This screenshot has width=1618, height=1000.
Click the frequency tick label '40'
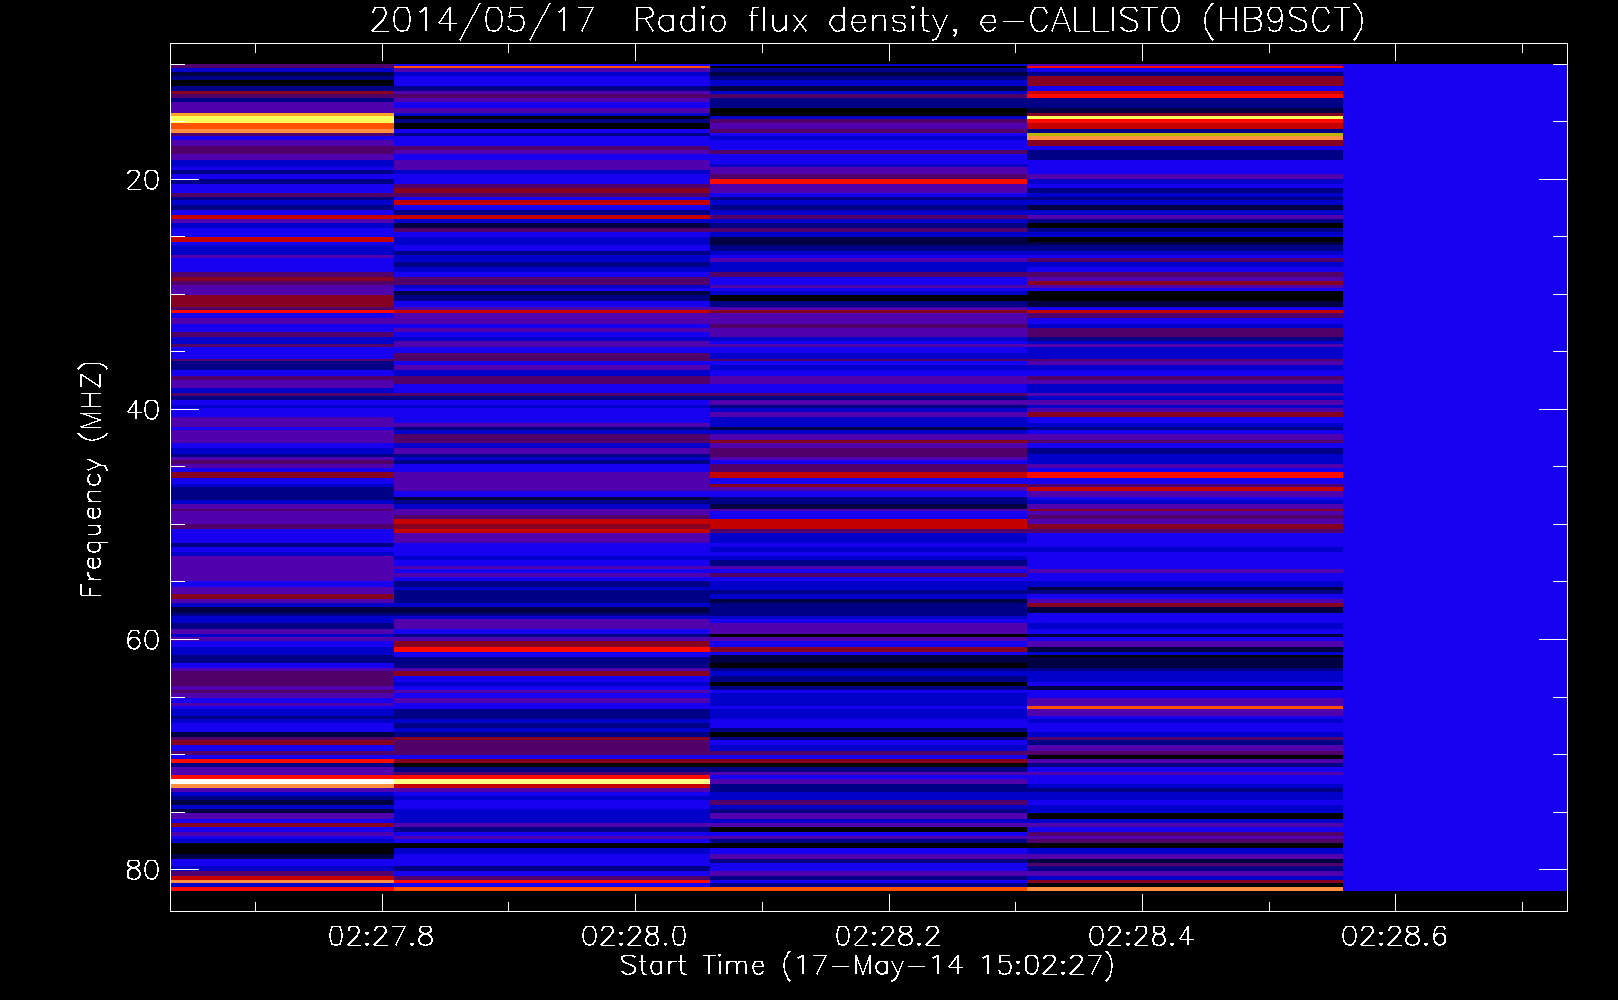[143, 410]
